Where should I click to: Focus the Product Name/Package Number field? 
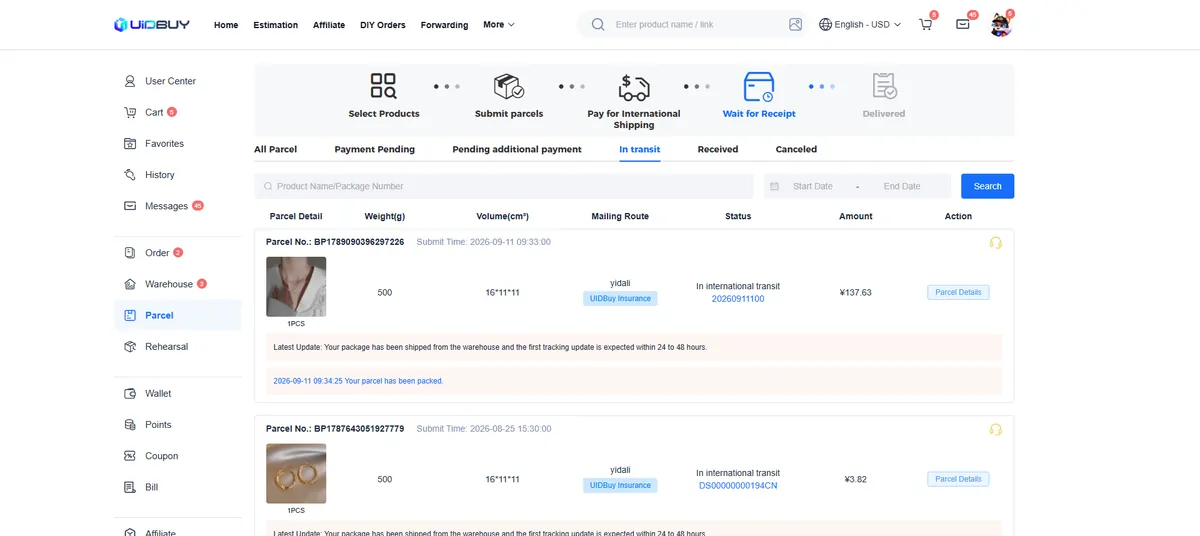tap(504, 186)
